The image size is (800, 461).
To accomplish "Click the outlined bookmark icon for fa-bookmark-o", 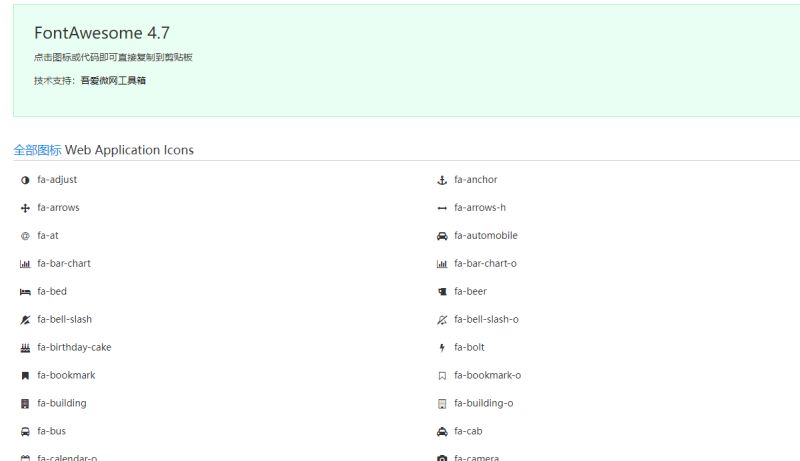I will click(442, 376).
